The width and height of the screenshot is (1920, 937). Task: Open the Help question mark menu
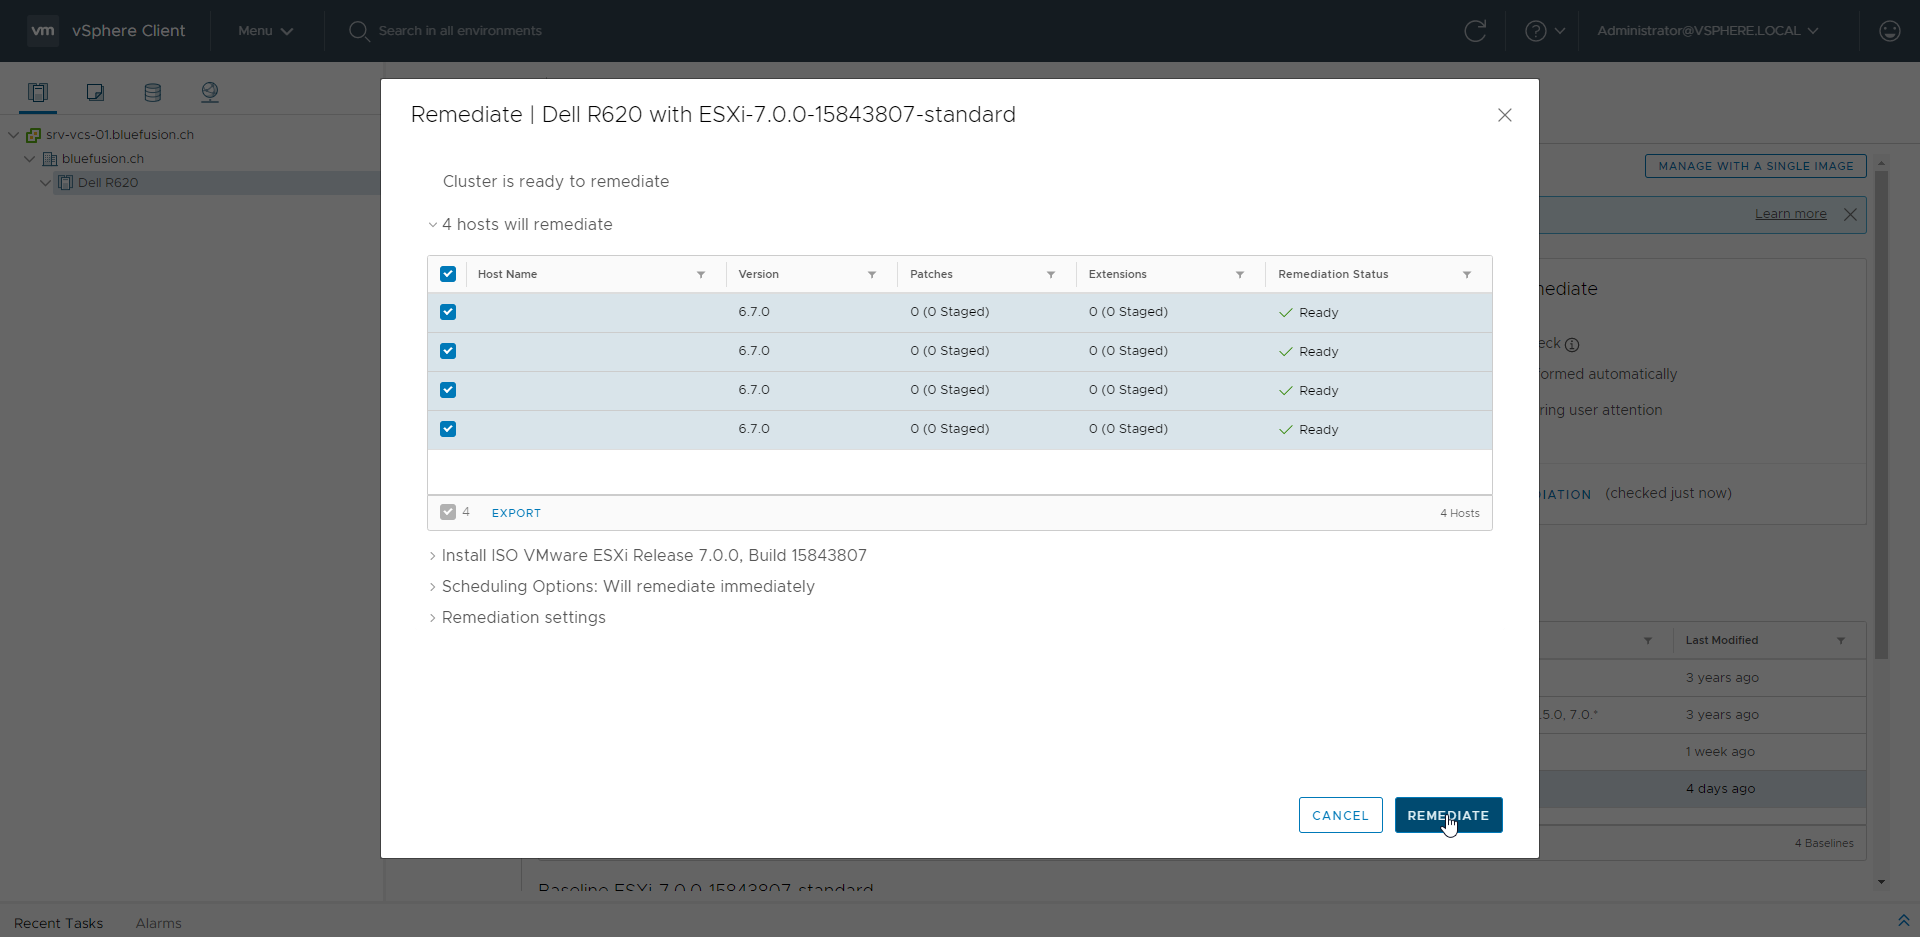[x=1544, y=31]
